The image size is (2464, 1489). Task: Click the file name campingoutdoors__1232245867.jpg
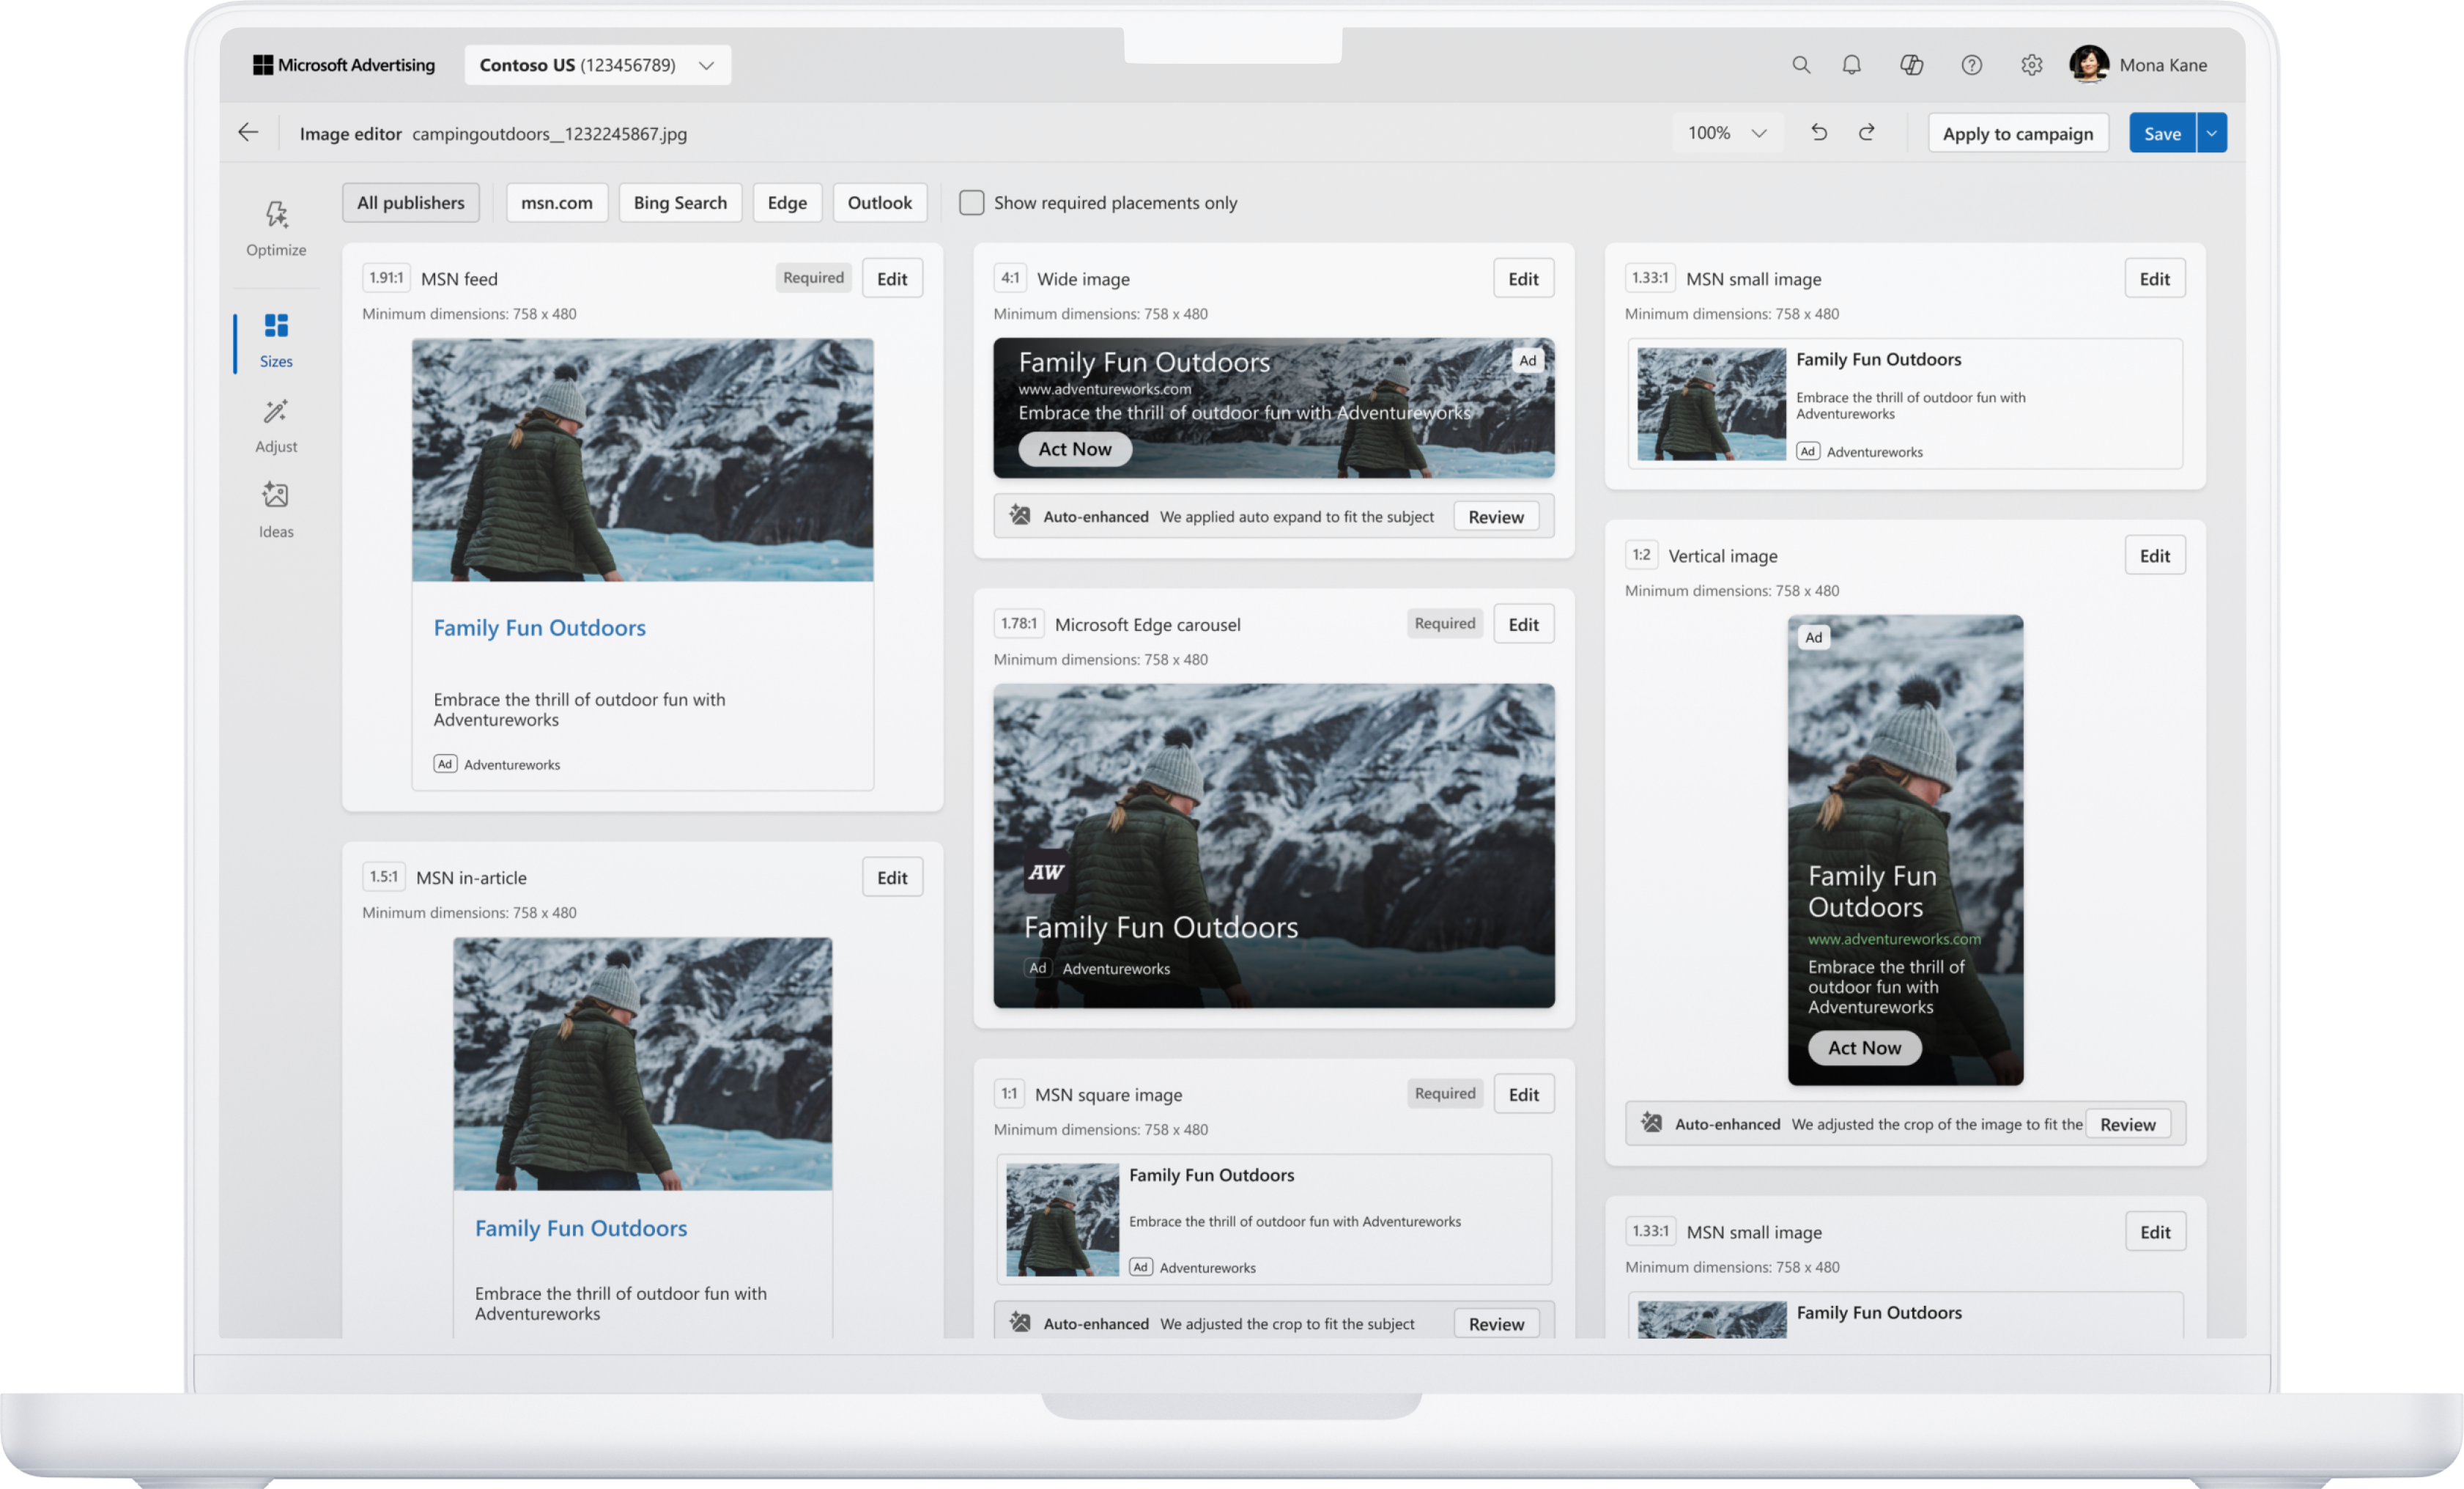tap(549, 134)
